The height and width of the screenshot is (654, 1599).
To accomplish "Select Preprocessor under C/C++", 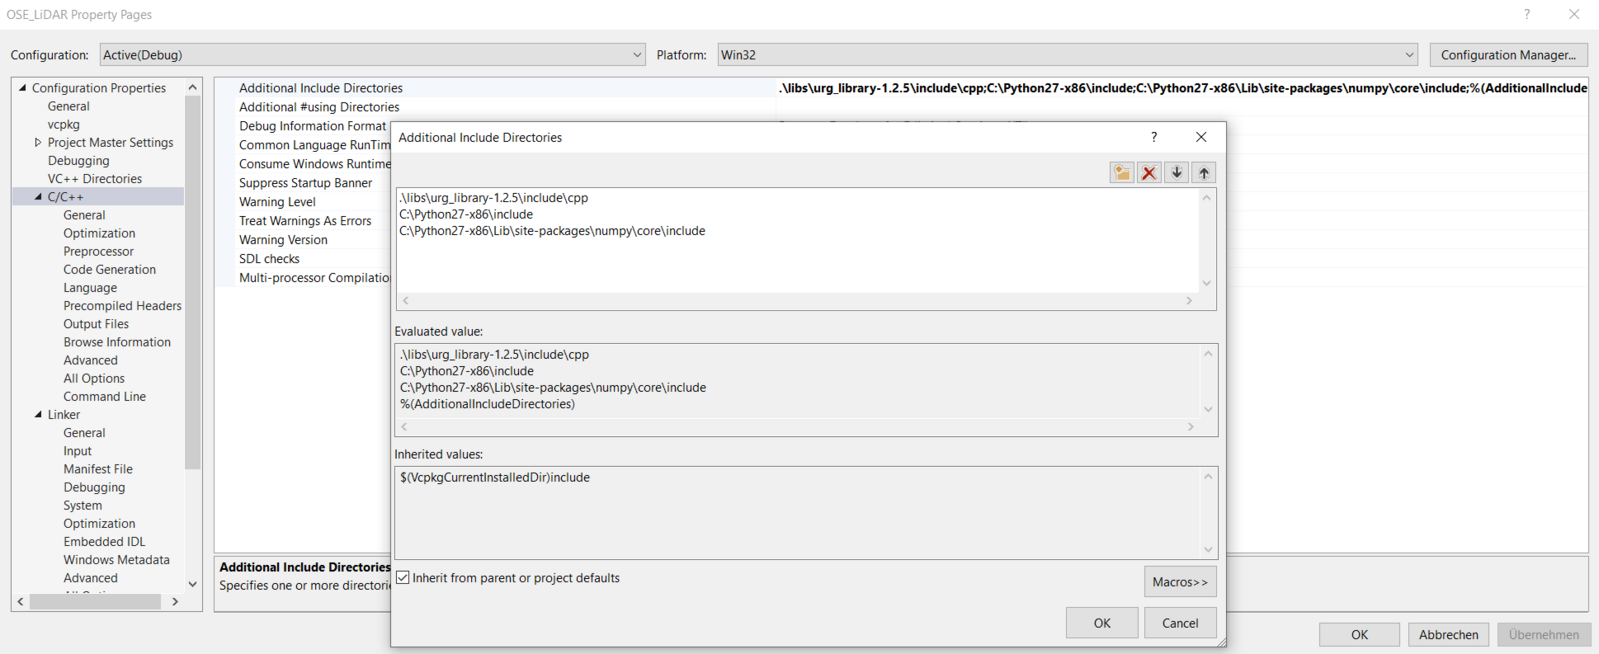I will pyautogui.click(x=98, y=251).
